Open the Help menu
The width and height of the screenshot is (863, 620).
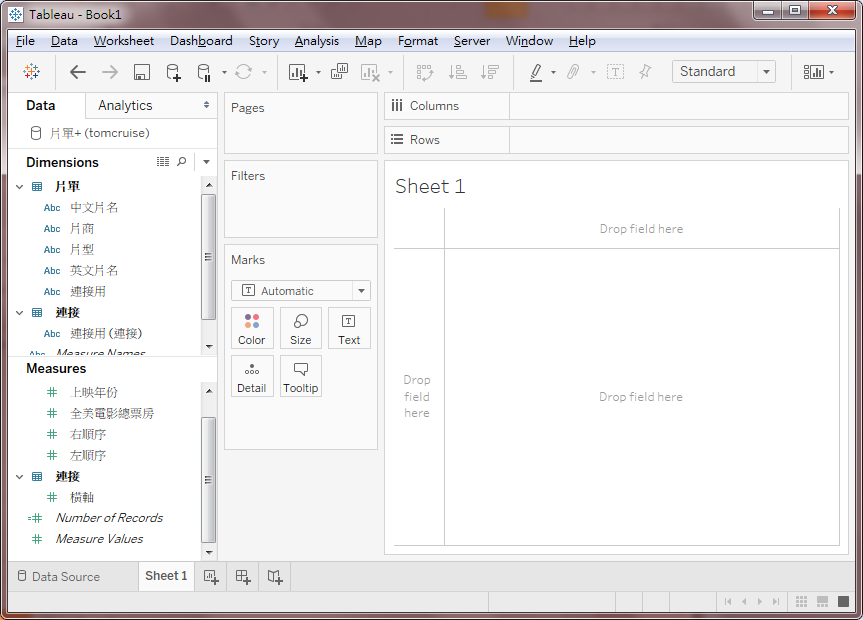(x=582, y=41)
